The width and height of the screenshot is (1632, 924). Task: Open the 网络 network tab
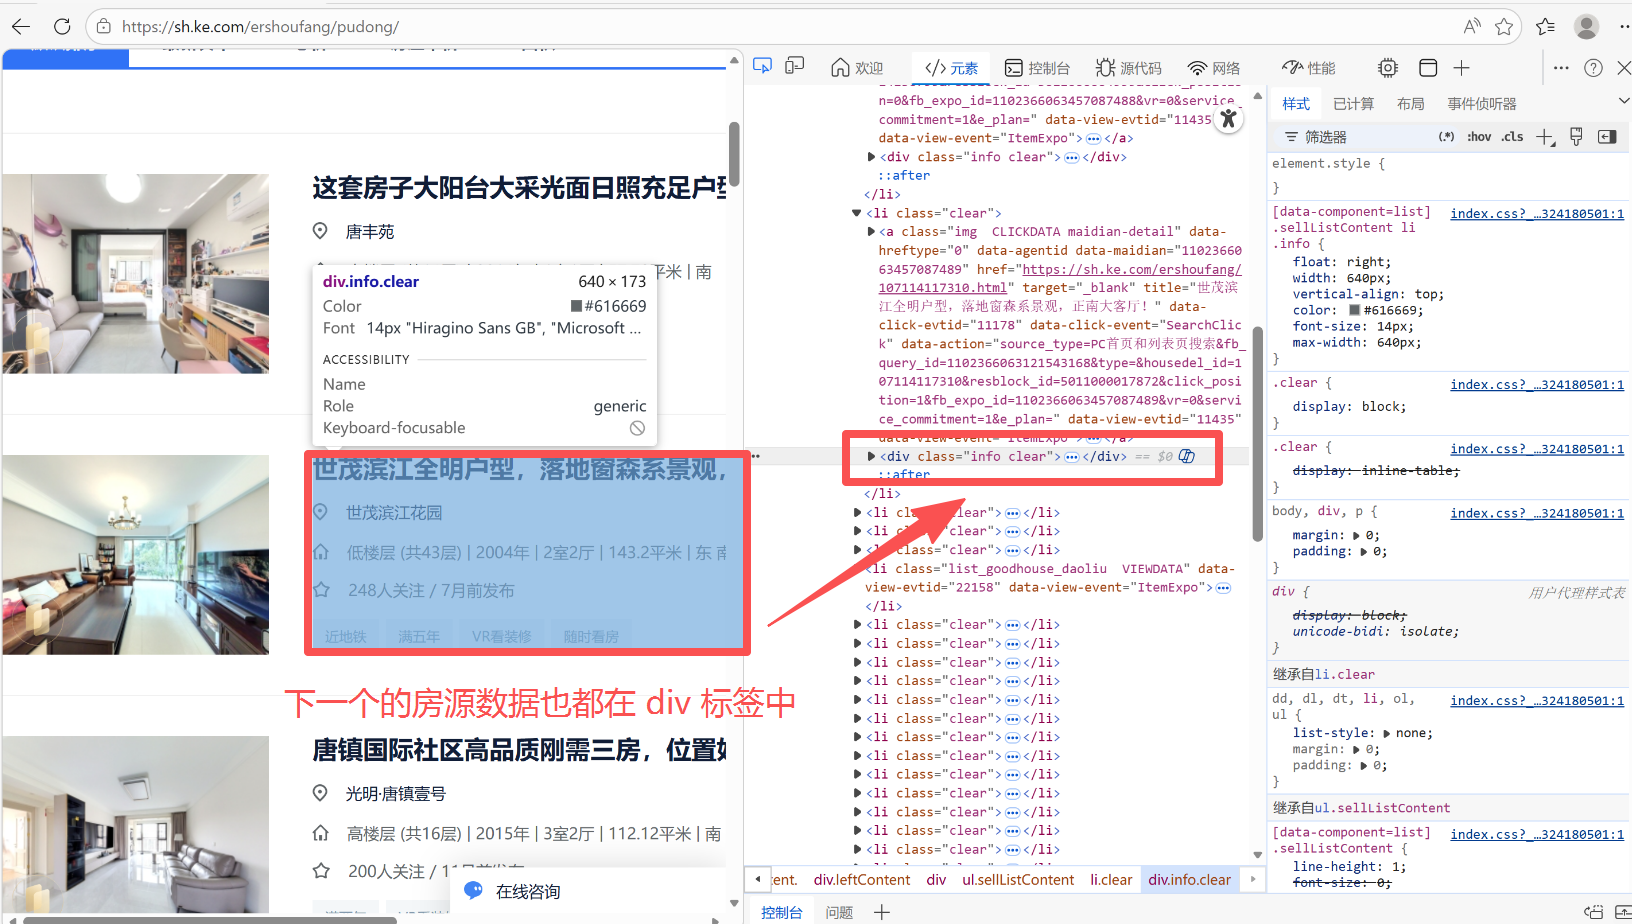point(1214,68)
